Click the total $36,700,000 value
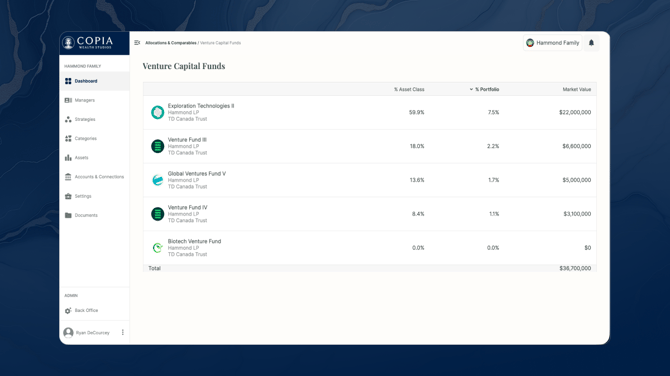Screen dimensions: 670x376 point(575,268)
